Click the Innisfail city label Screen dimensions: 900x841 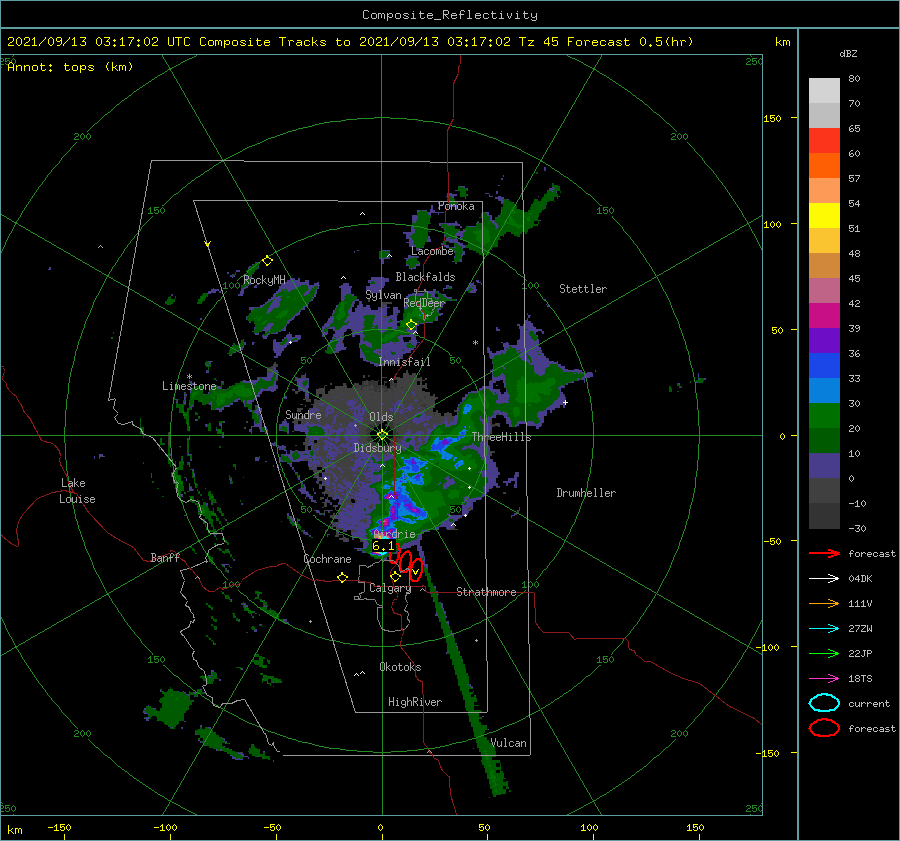coord(404,362)
